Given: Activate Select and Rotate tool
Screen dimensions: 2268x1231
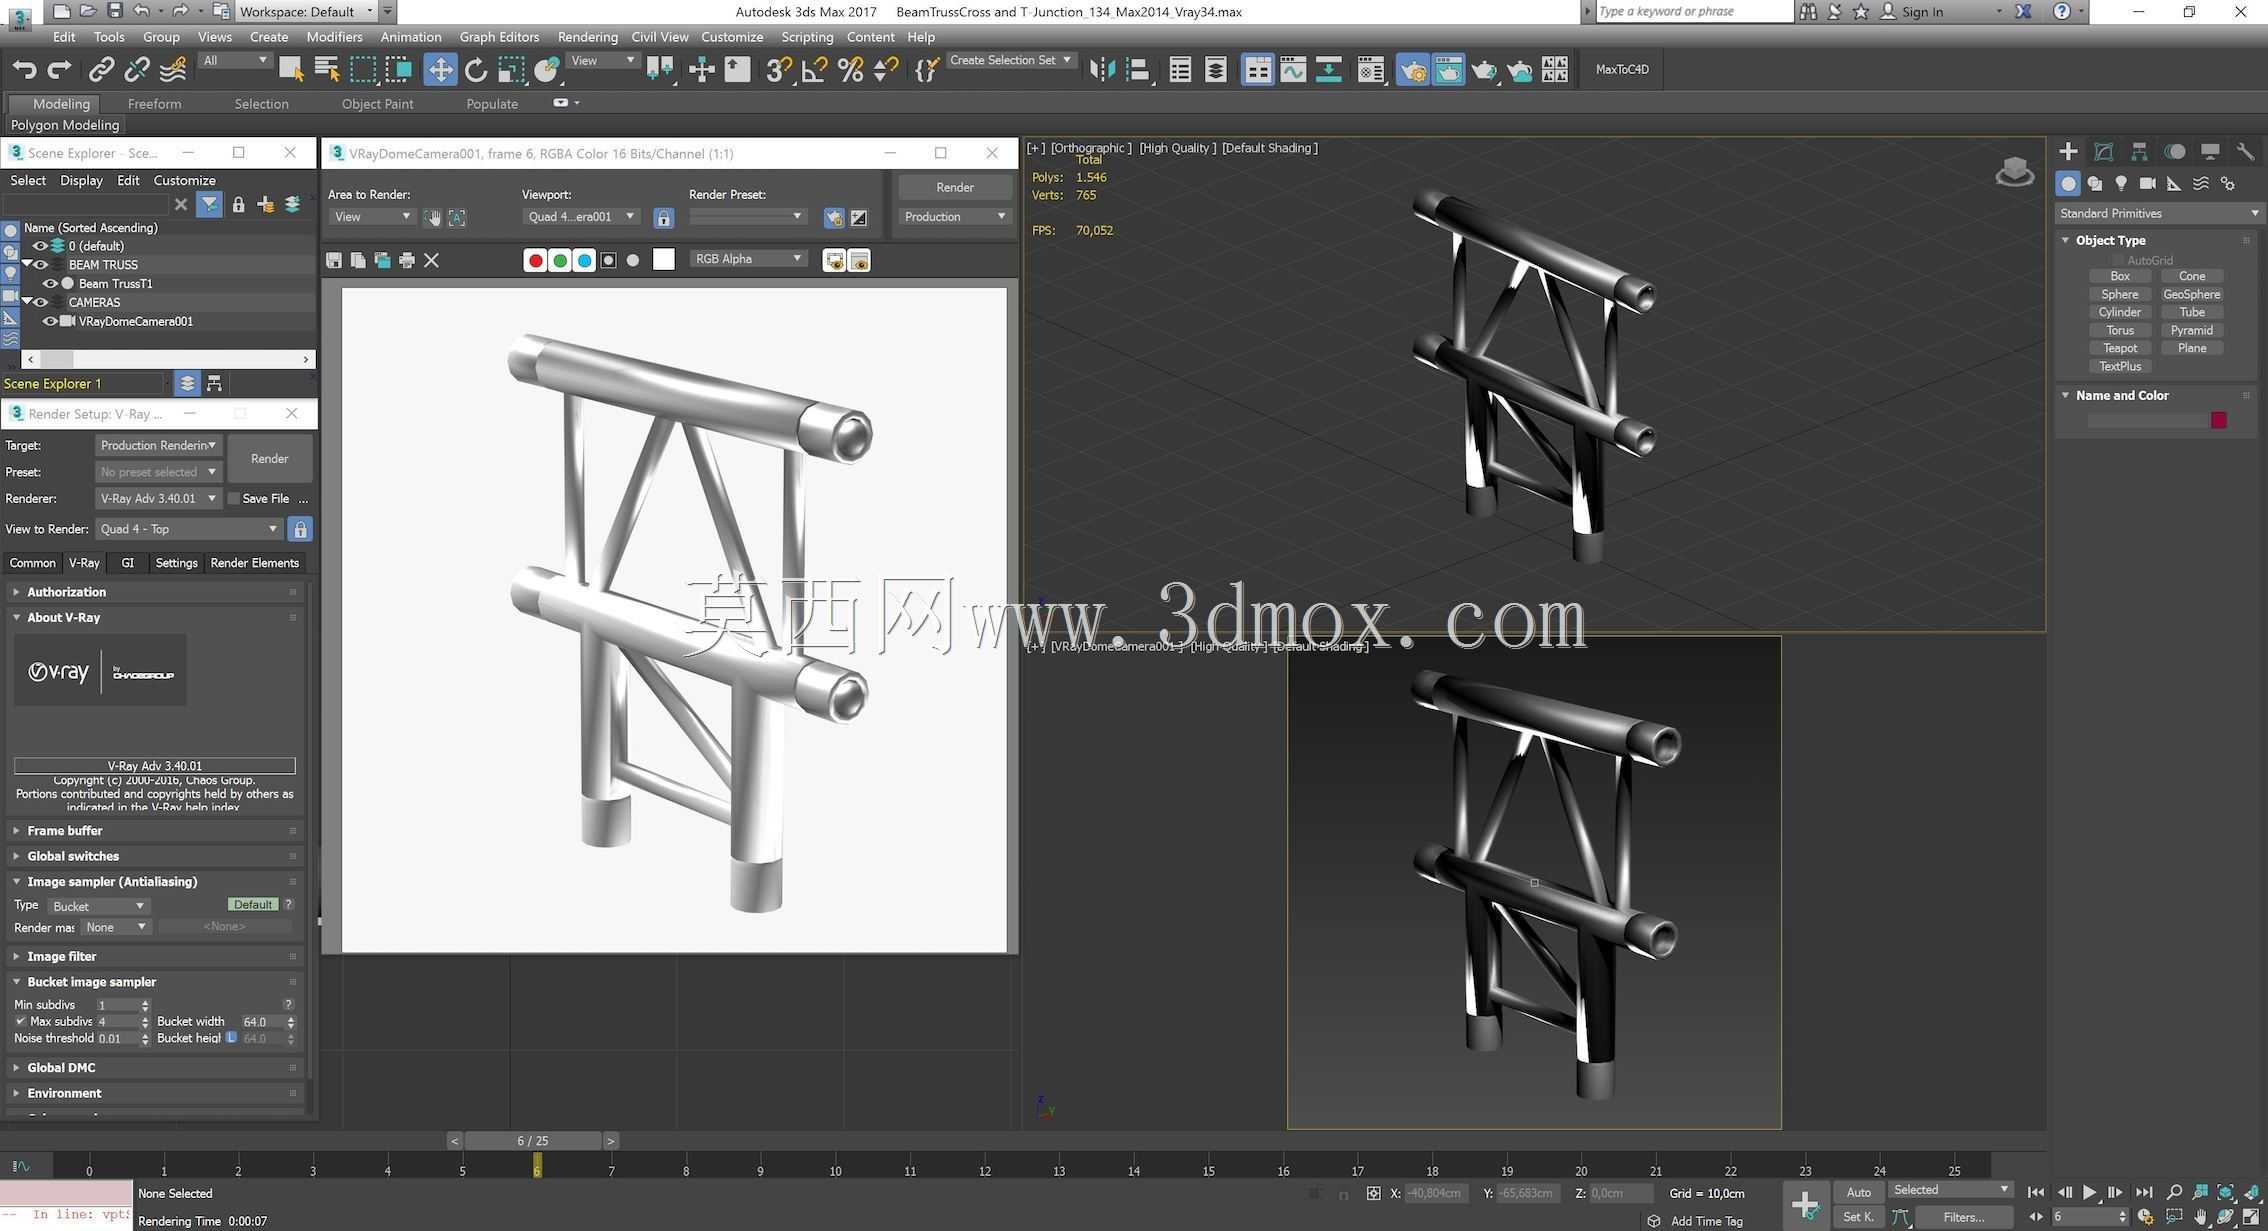Looking at the screenshot, I should tap(476, 70).
